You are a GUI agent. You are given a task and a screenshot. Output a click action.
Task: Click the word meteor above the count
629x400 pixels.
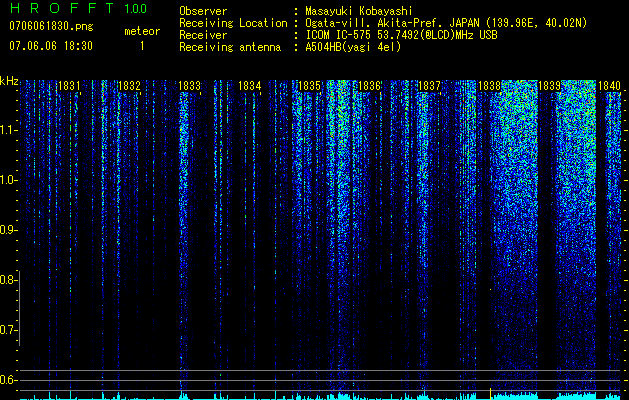point(142,31)
